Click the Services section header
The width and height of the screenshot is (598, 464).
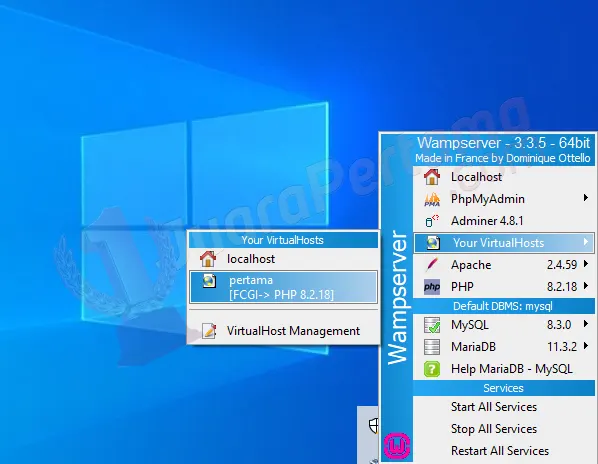(x=503, y=388)
